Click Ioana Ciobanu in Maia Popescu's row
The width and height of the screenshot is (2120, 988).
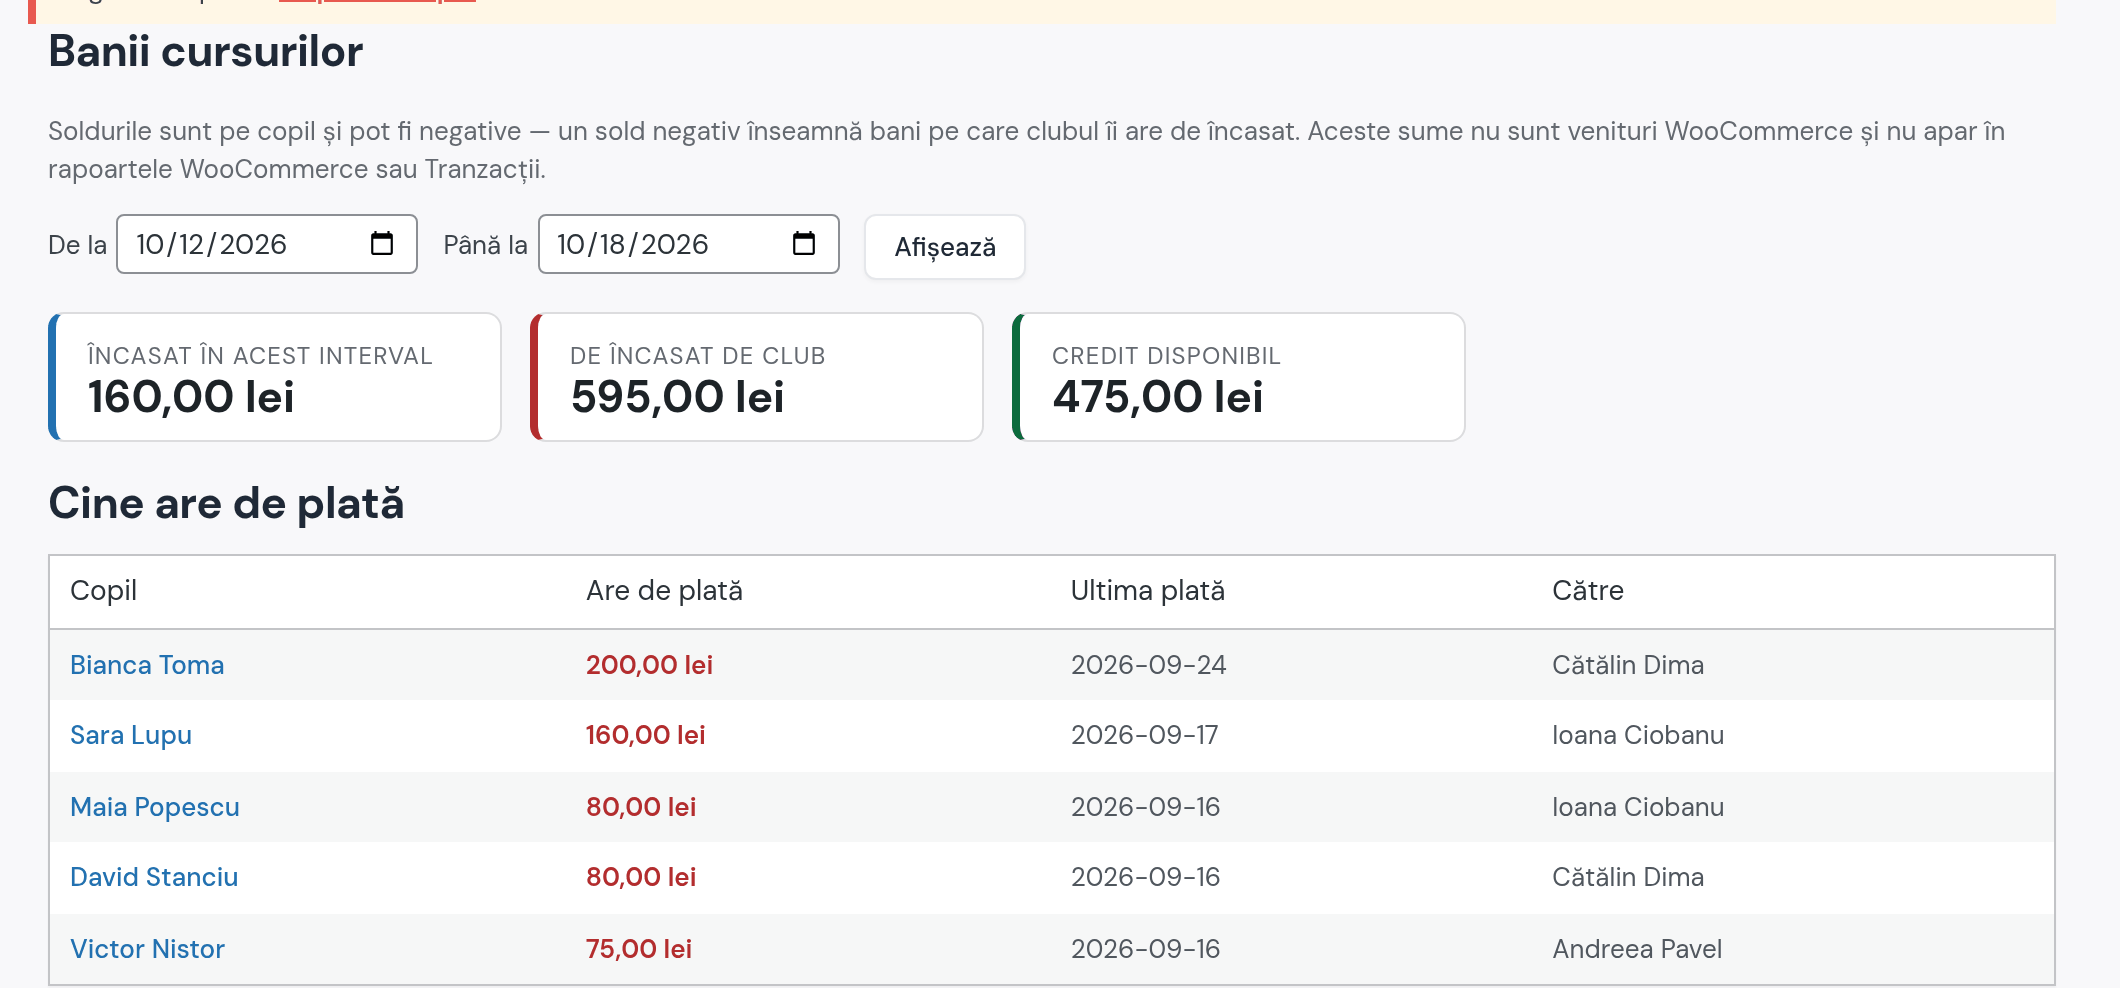1638,807
